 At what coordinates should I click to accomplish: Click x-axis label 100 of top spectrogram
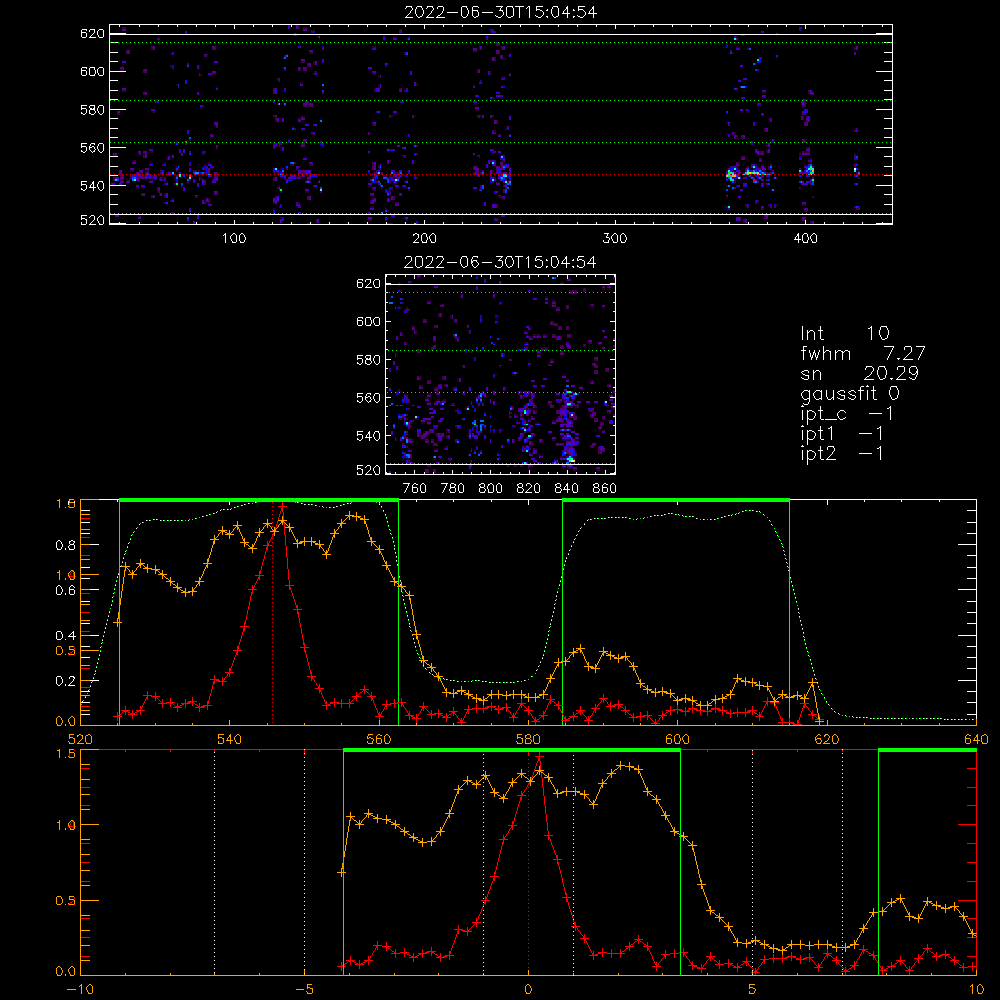tap(234, 239)
